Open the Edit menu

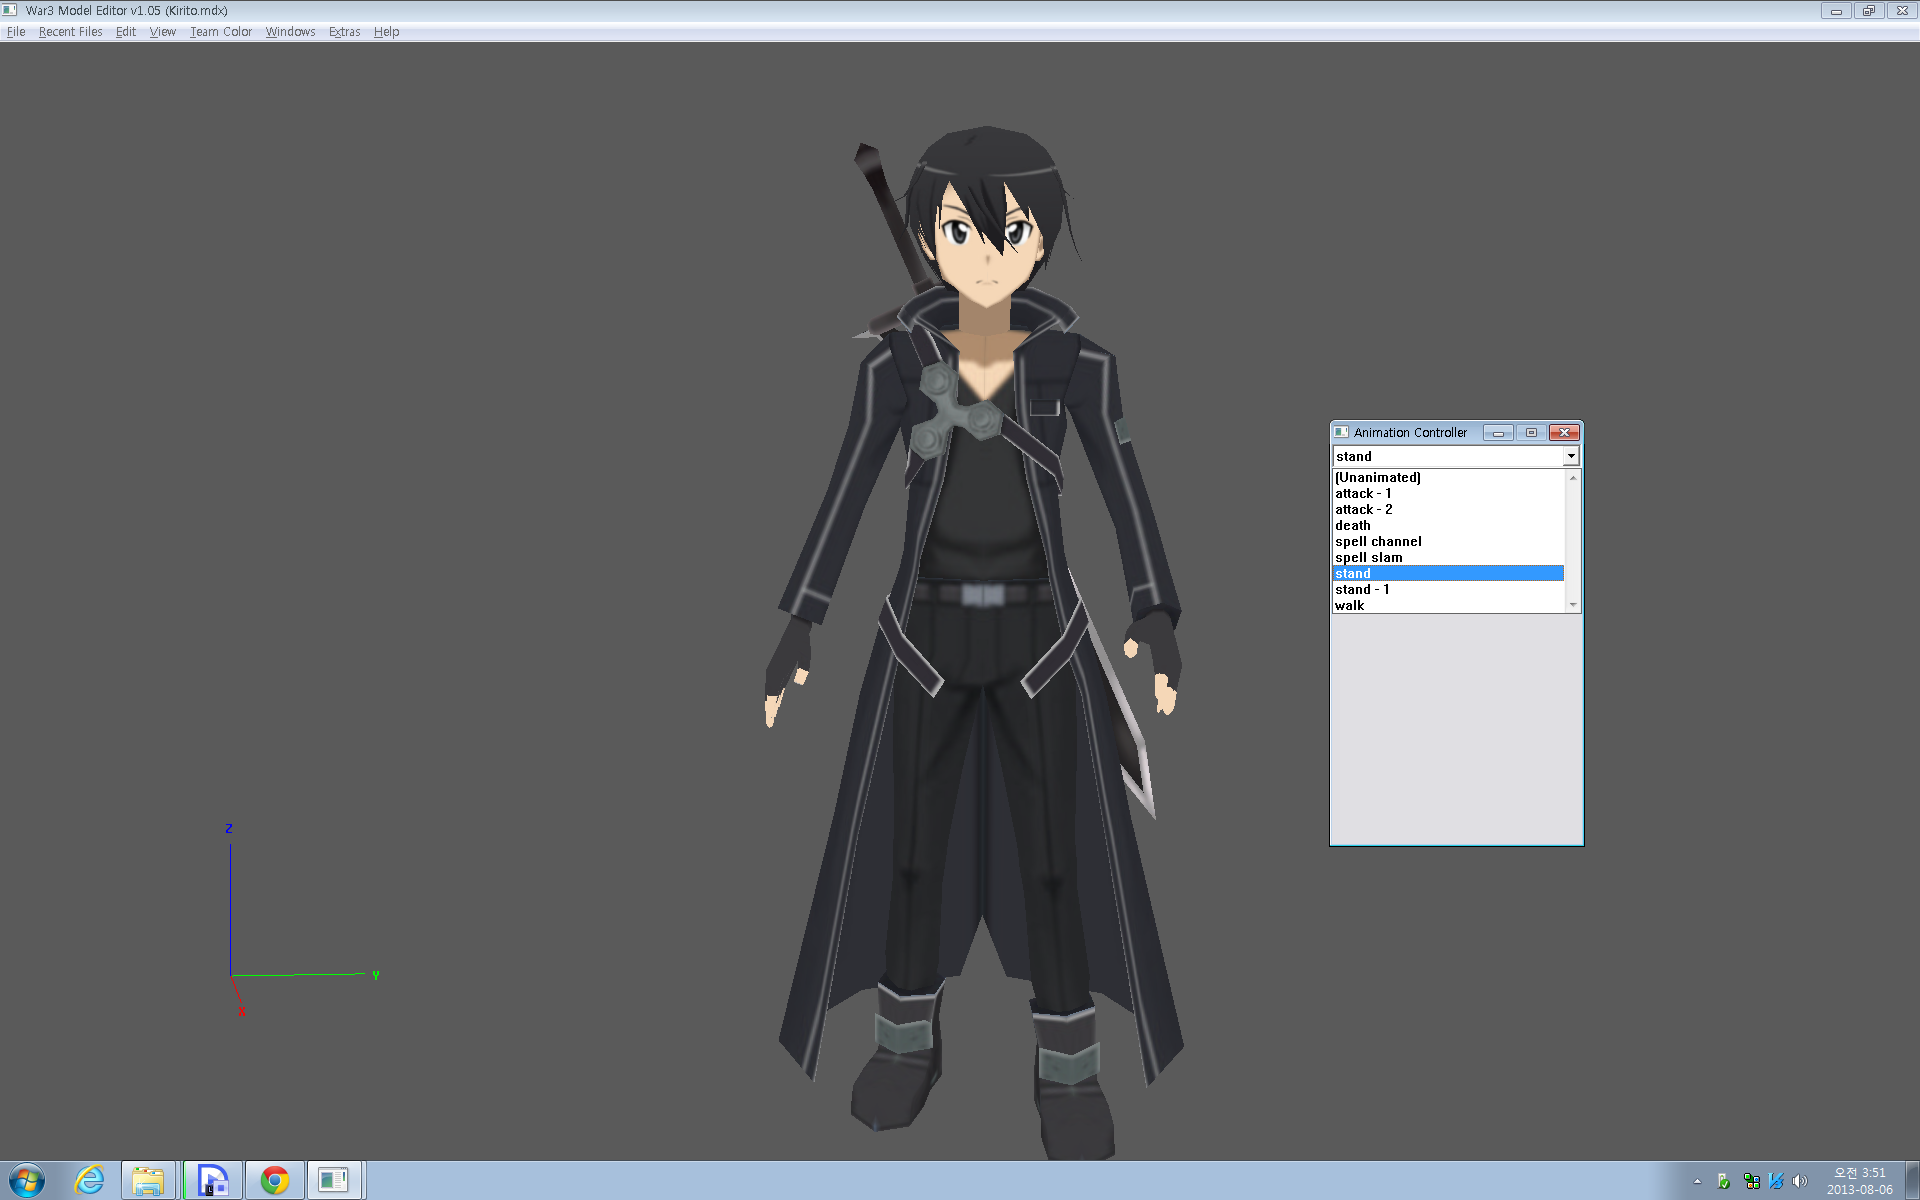point(126,32)
